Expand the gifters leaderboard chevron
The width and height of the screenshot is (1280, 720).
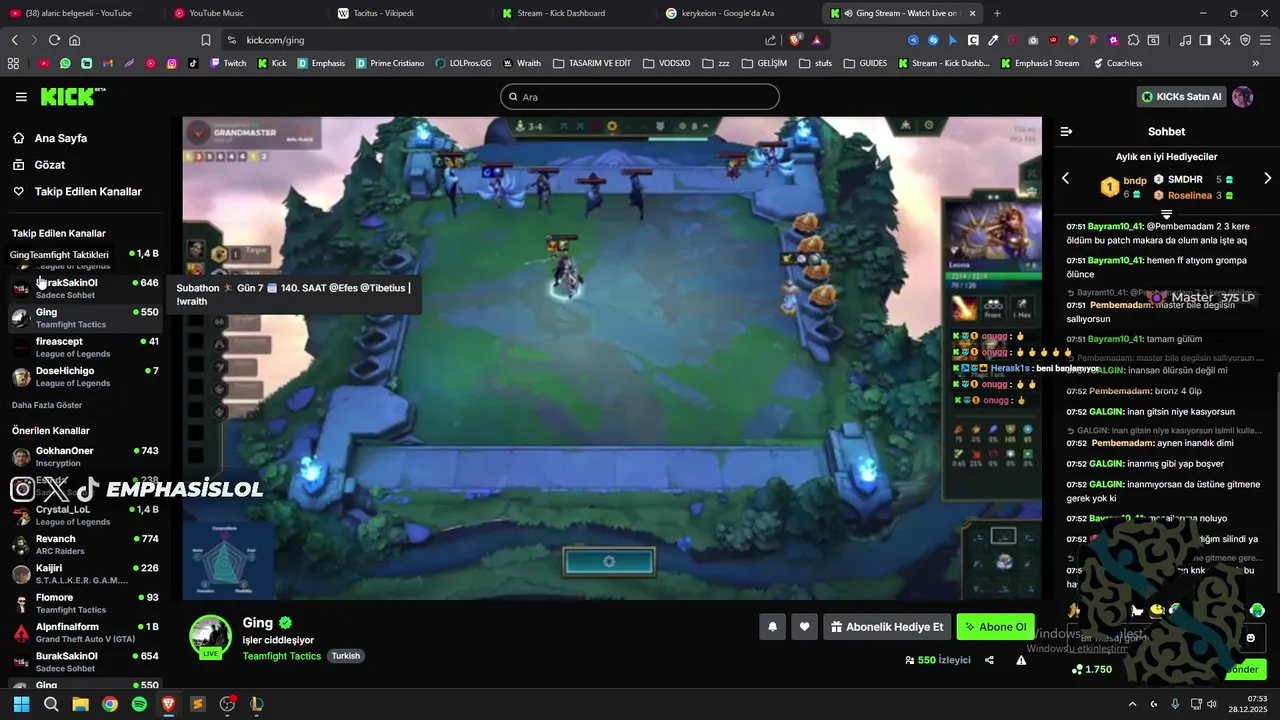tap(1166, 214)
